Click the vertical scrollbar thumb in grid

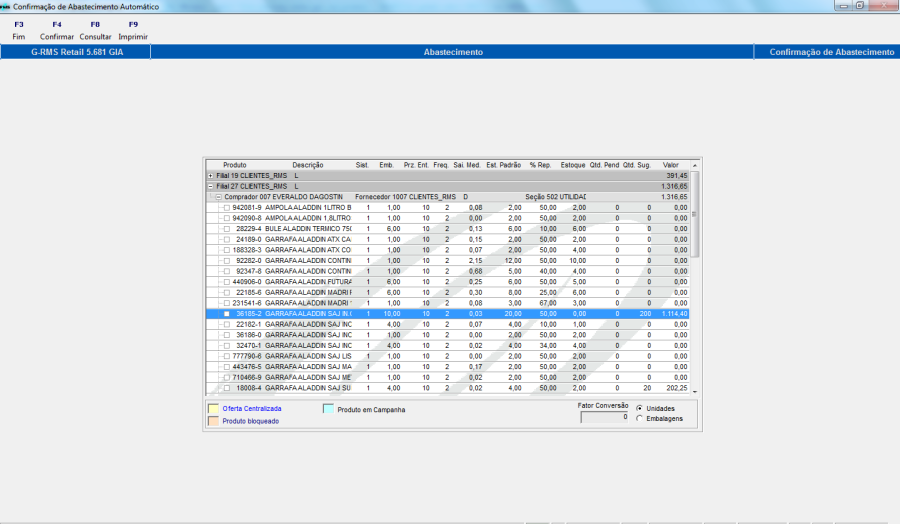[x=695, y=214]
